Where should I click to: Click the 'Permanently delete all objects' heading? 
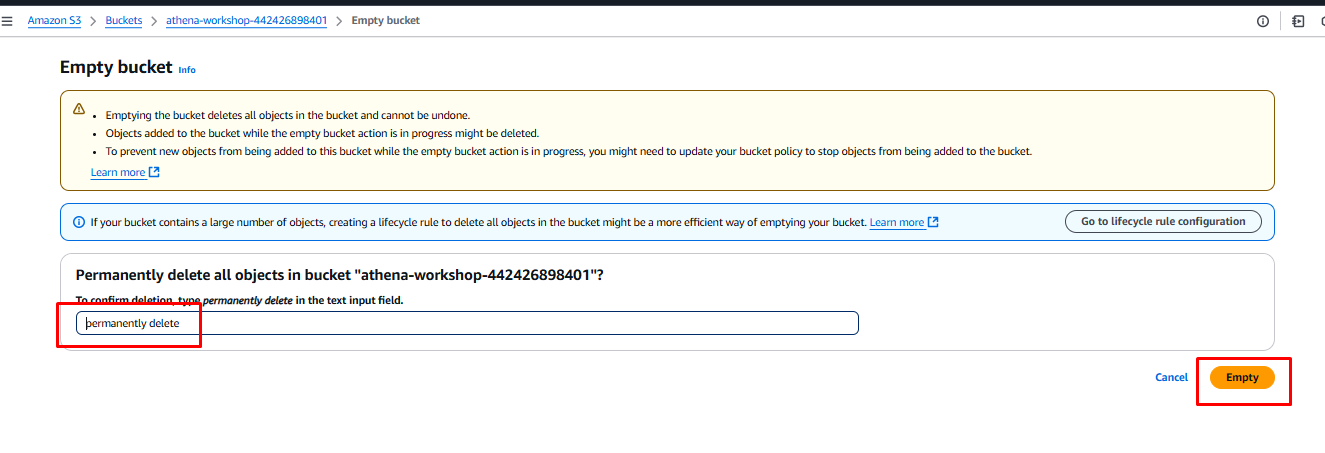340,275
